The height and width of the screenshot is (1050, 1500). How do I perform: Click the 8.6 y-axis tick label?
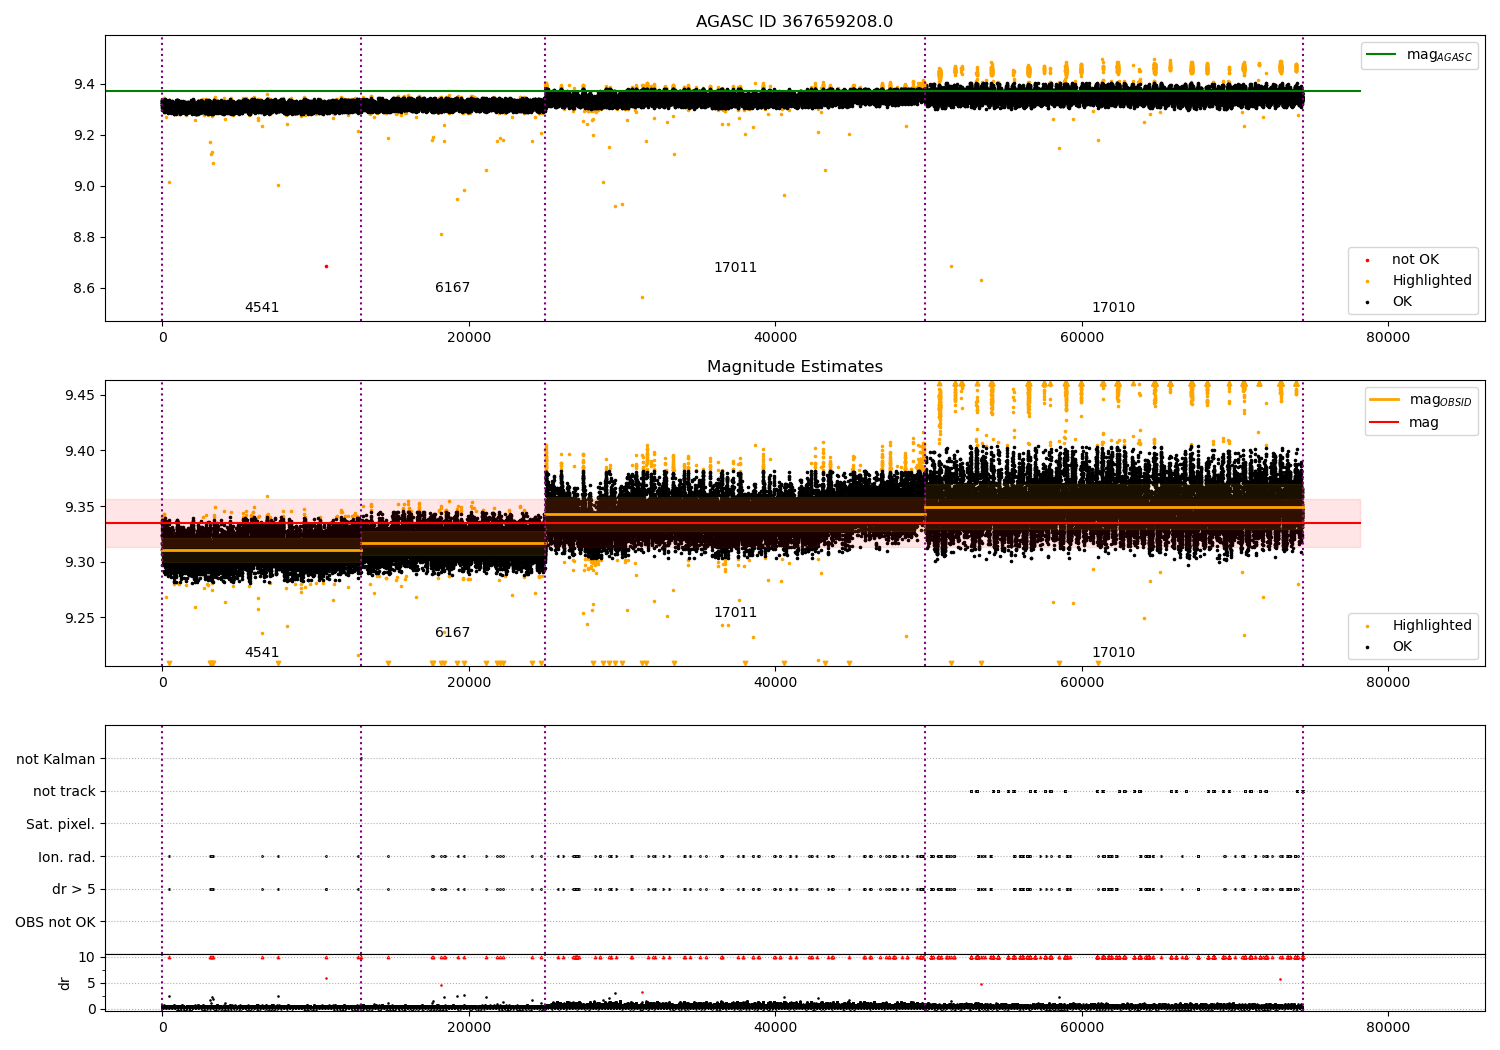[x=84, y=288]
